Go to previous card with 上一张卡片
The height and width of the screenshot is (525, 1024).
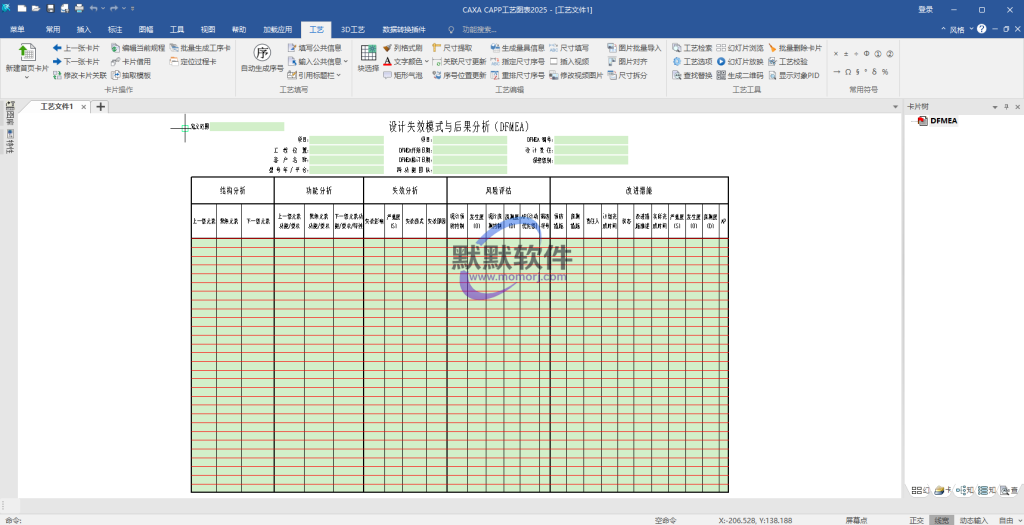[76, 47]
